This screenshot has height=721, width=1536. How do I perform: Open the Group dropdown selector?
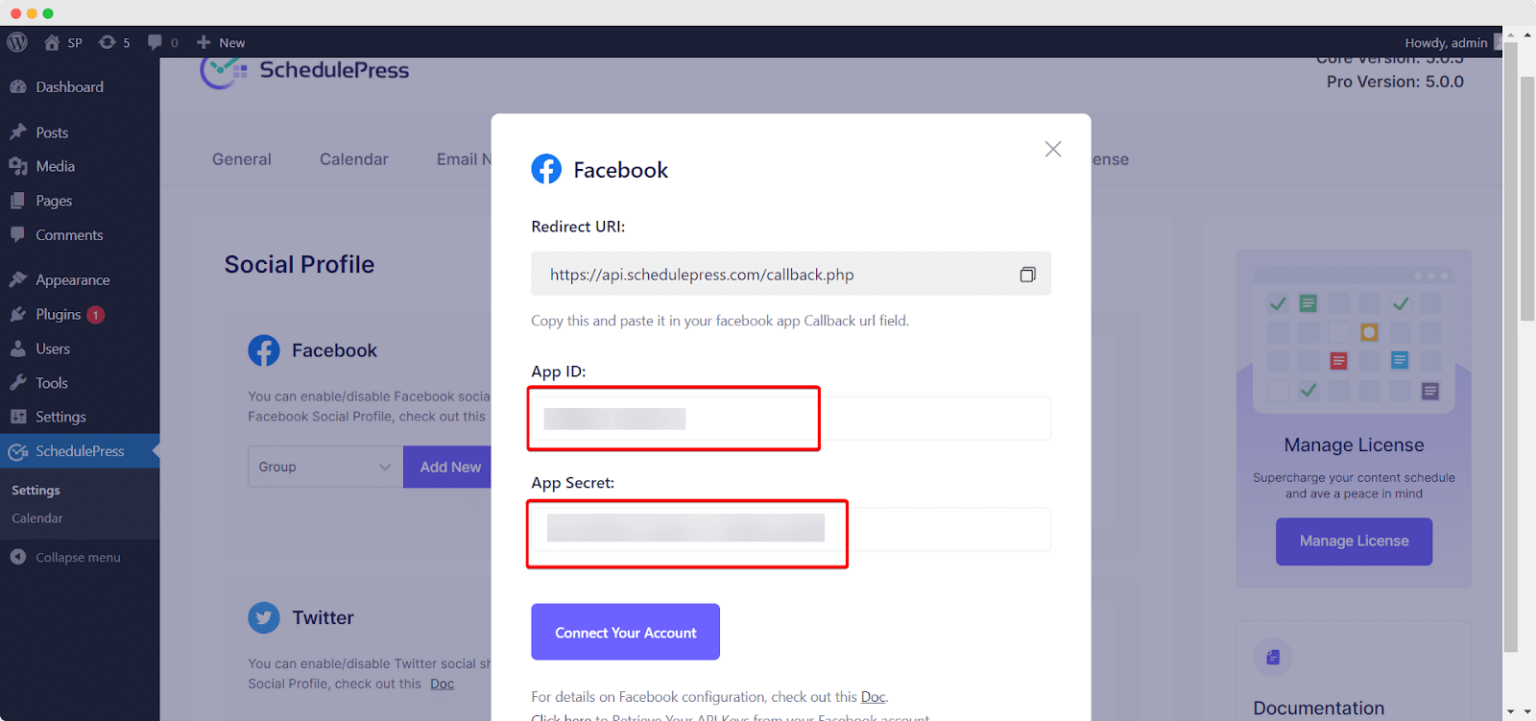click(325, 466)
